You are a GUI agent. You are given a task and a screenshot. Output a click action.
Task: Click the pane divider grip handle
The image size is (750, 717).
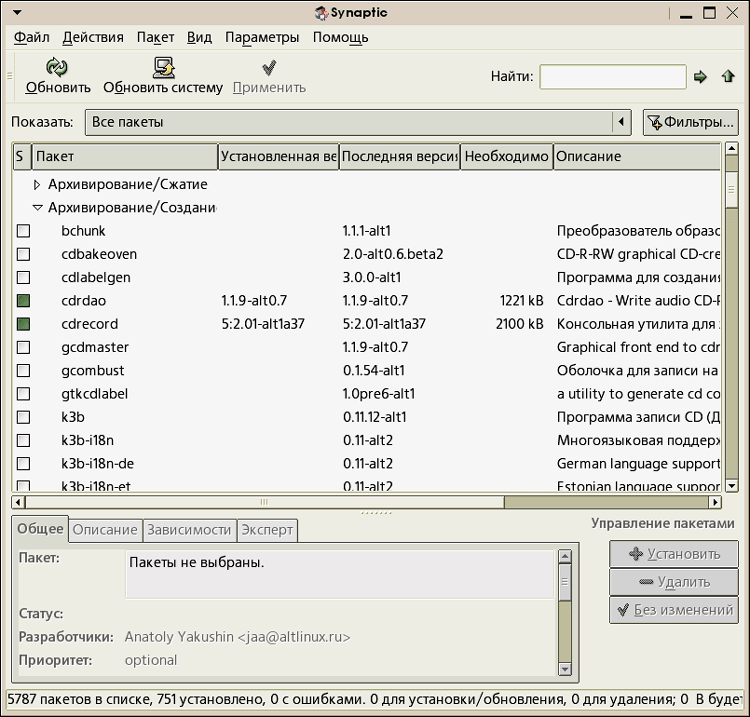(376, 513)
